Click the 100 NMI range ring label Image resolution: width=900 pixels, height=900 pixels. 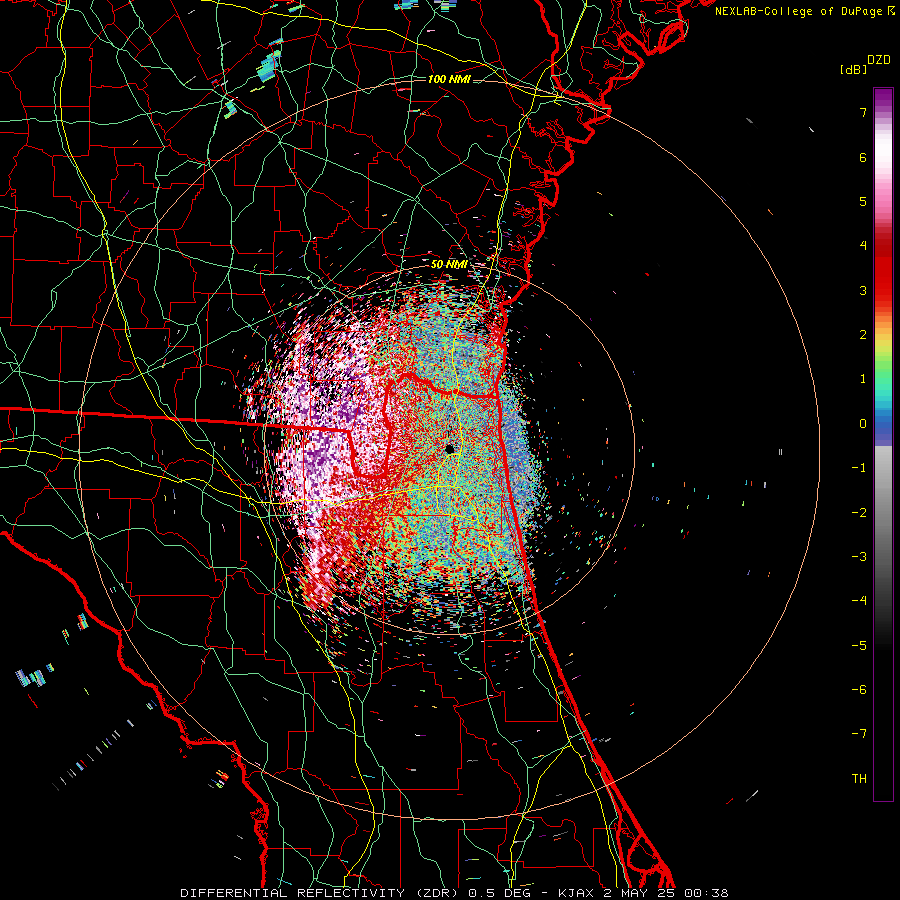(449, 79)
